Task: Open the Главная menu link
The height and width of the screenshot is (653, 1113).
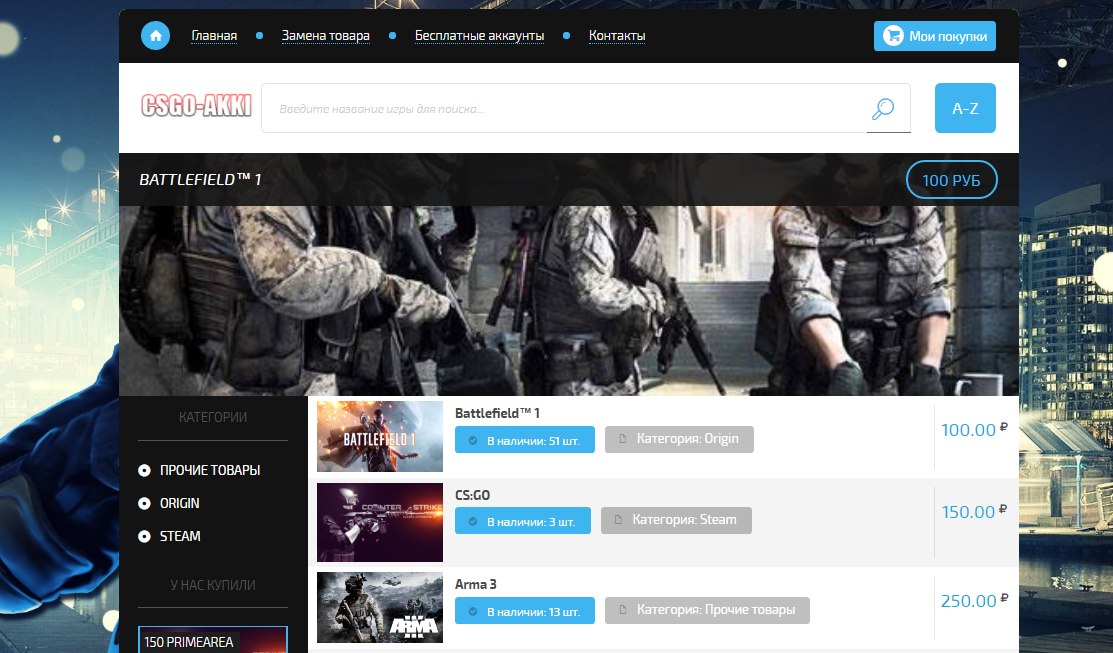Action: (214, 35)
